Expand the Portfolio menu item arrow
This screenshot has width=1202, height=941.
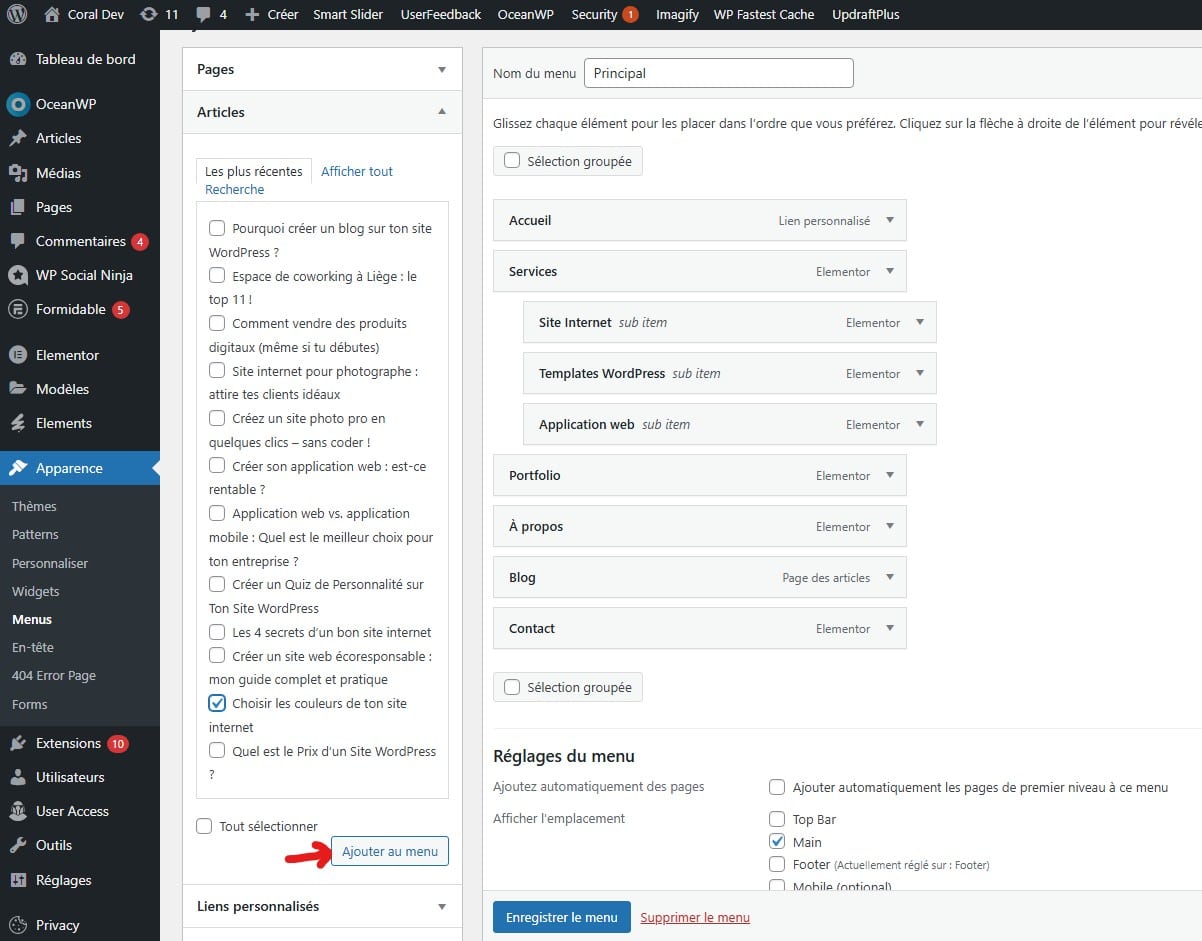pyautogui.click(x=890, y=475)
